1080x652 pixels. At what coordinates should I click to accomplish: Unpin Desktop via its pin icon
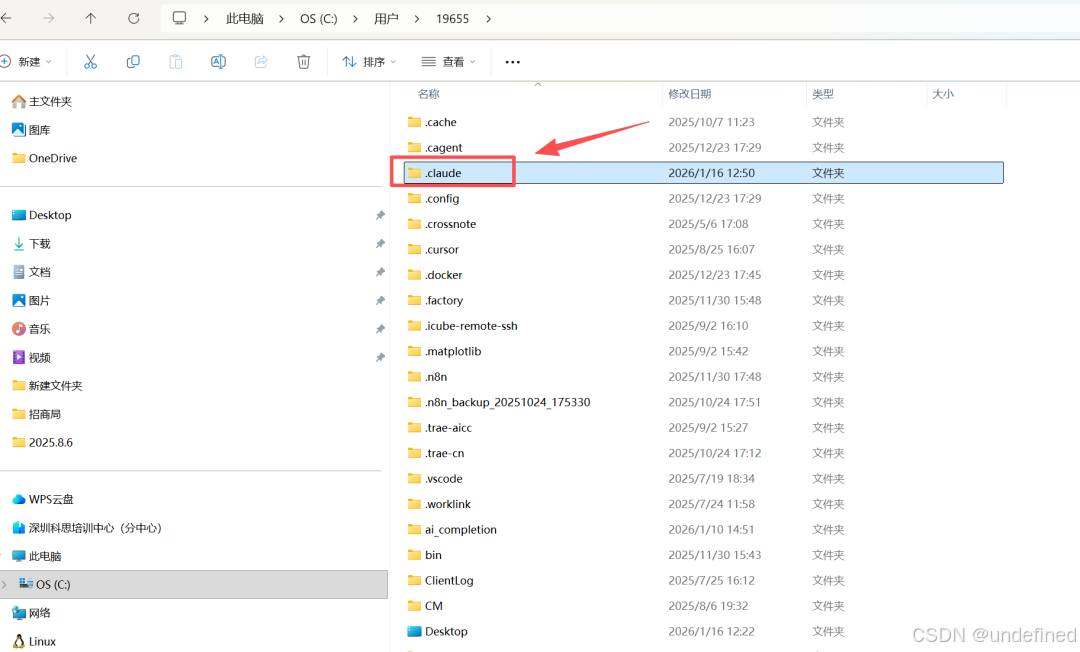pos(380,215)
